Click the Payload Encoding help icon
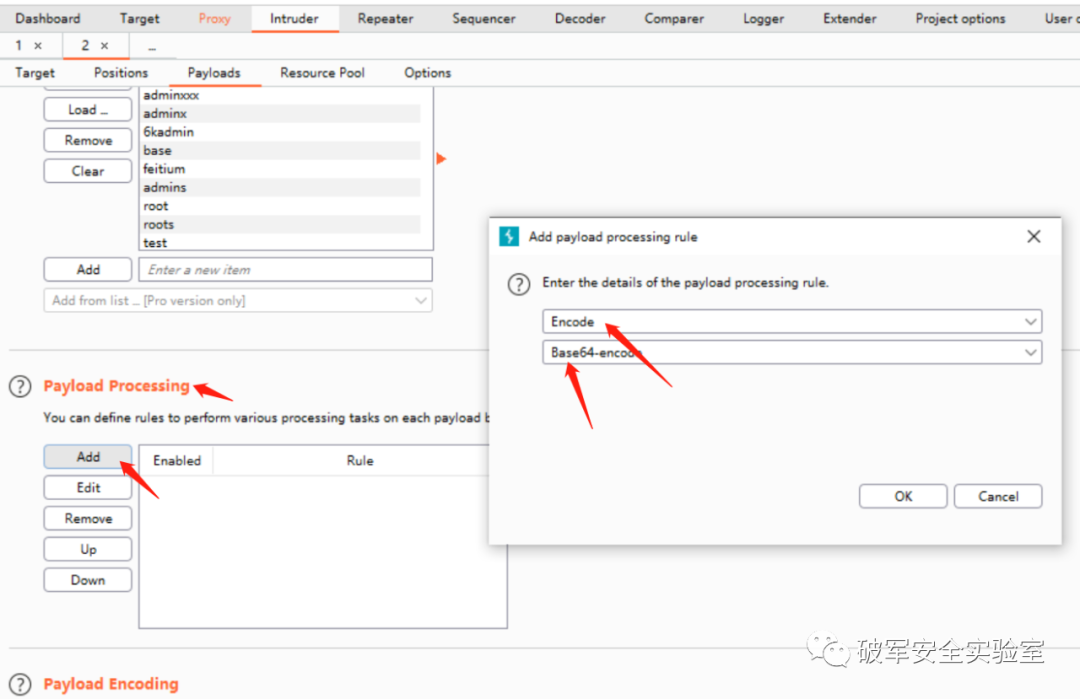1080x699 pixels. point(19,685)
